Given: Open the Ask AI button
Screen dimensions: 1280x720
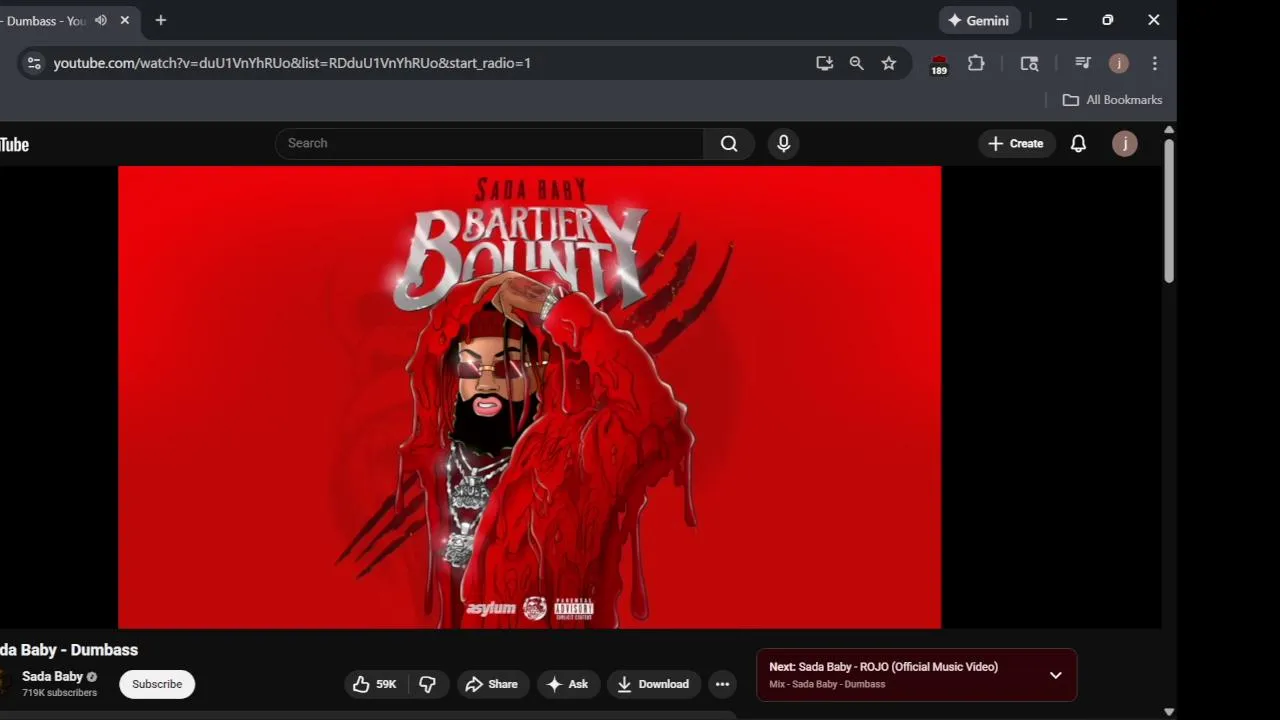Looking at the screenshot, I should pyautogui.click(x=567, y=684).
